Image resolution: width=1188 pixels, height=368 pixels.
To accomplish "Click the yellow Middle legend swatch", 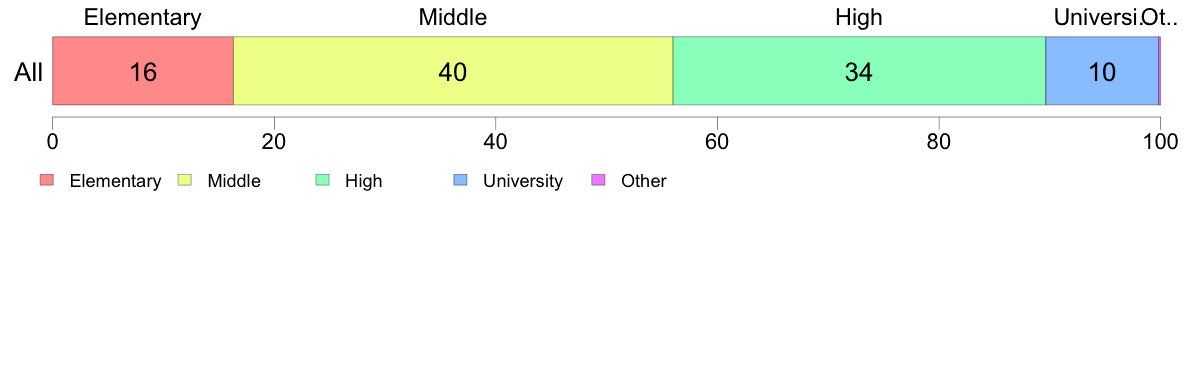I will click(184, 180).
